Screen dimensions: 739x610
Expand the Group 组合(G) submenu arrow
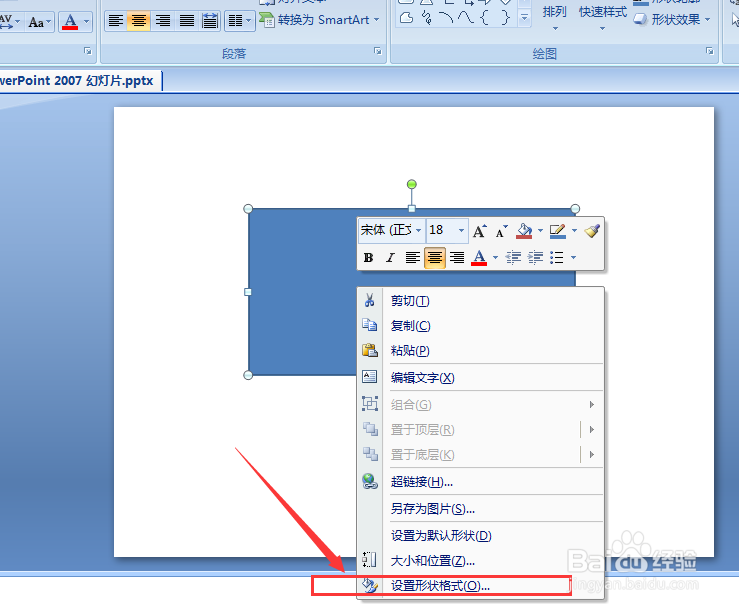click(x=592, y=404)
